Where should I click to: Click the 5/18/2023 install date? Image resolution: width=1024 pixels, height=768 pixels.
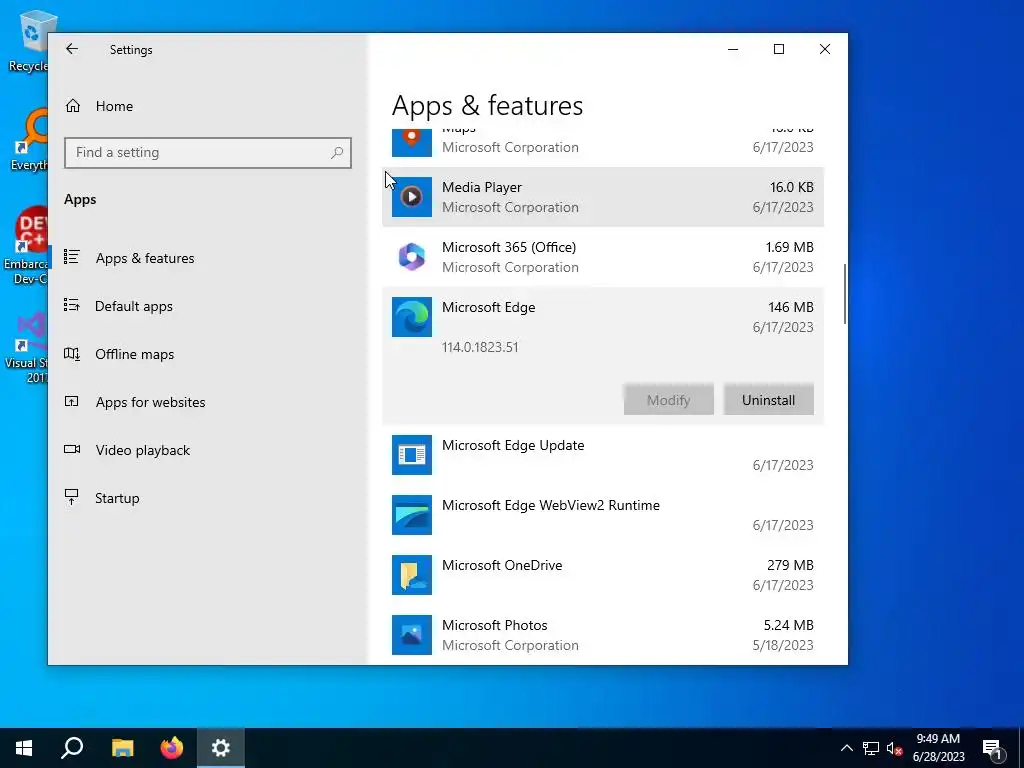pyautogui.click(x=783, y=645)
